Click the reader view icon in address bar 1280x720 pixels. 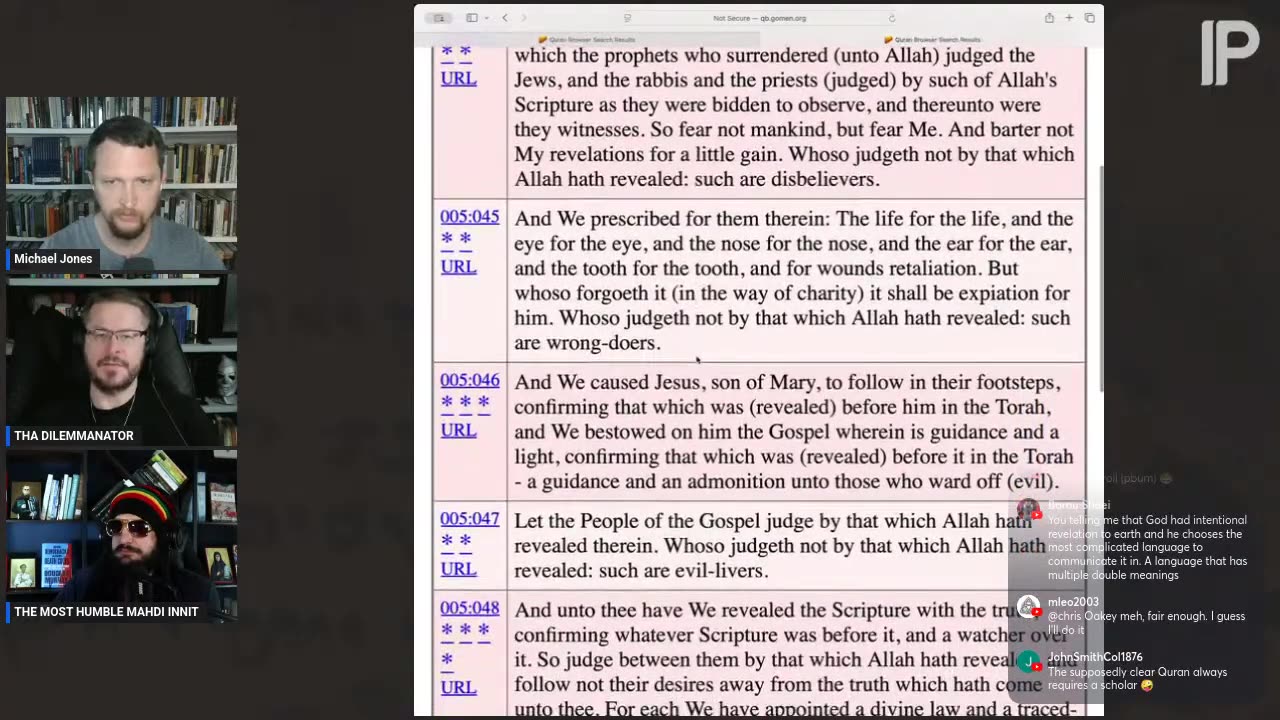[x=628, y=18]
